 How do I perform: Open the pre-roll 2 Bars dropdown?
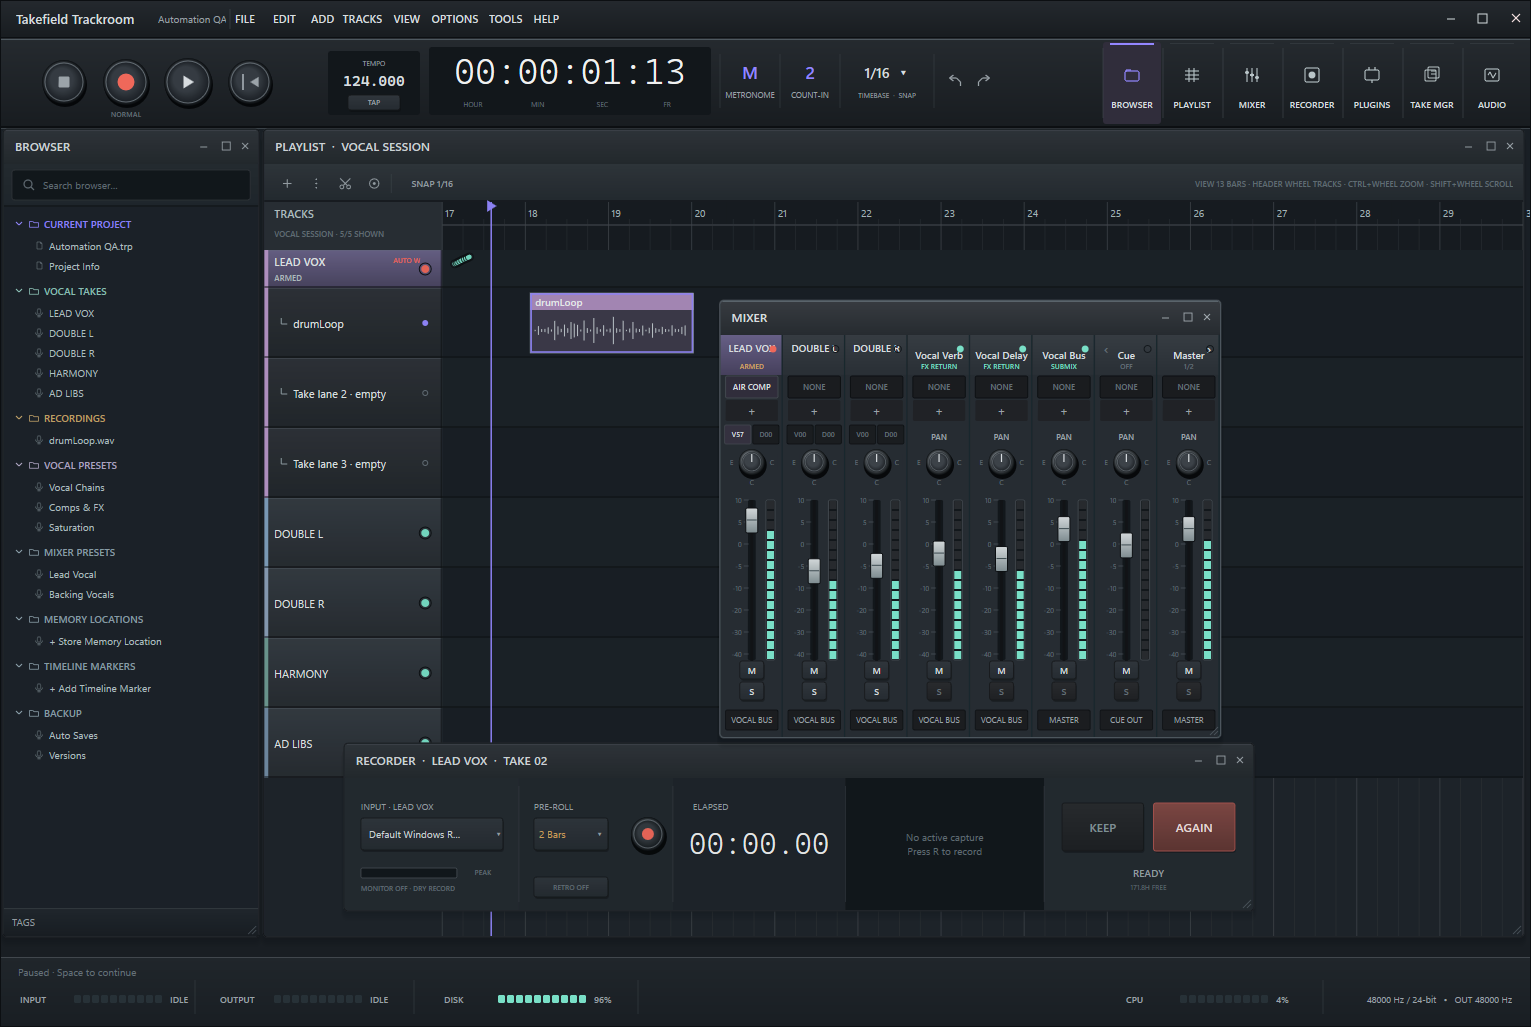pyautogui.click(x=571, y=835)
